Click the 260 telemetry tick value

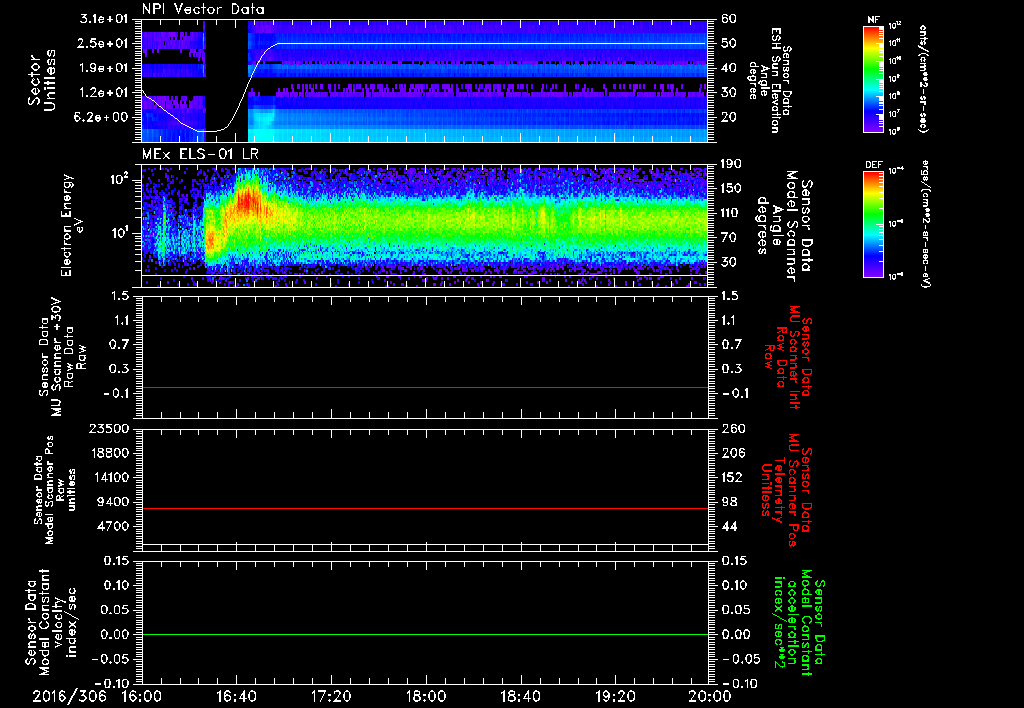click(x=731, y=429)
